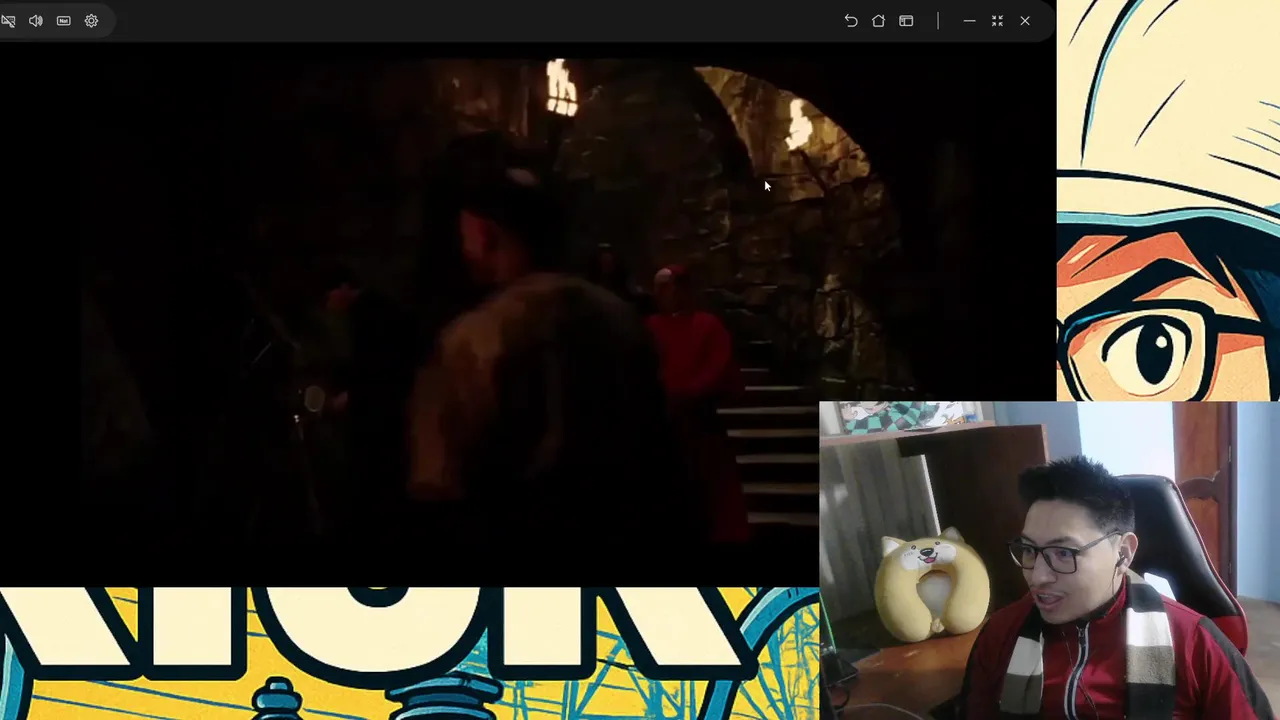Click the Nat mode icon in the toolbar
1280x720 pixels.
pos(64,21)
